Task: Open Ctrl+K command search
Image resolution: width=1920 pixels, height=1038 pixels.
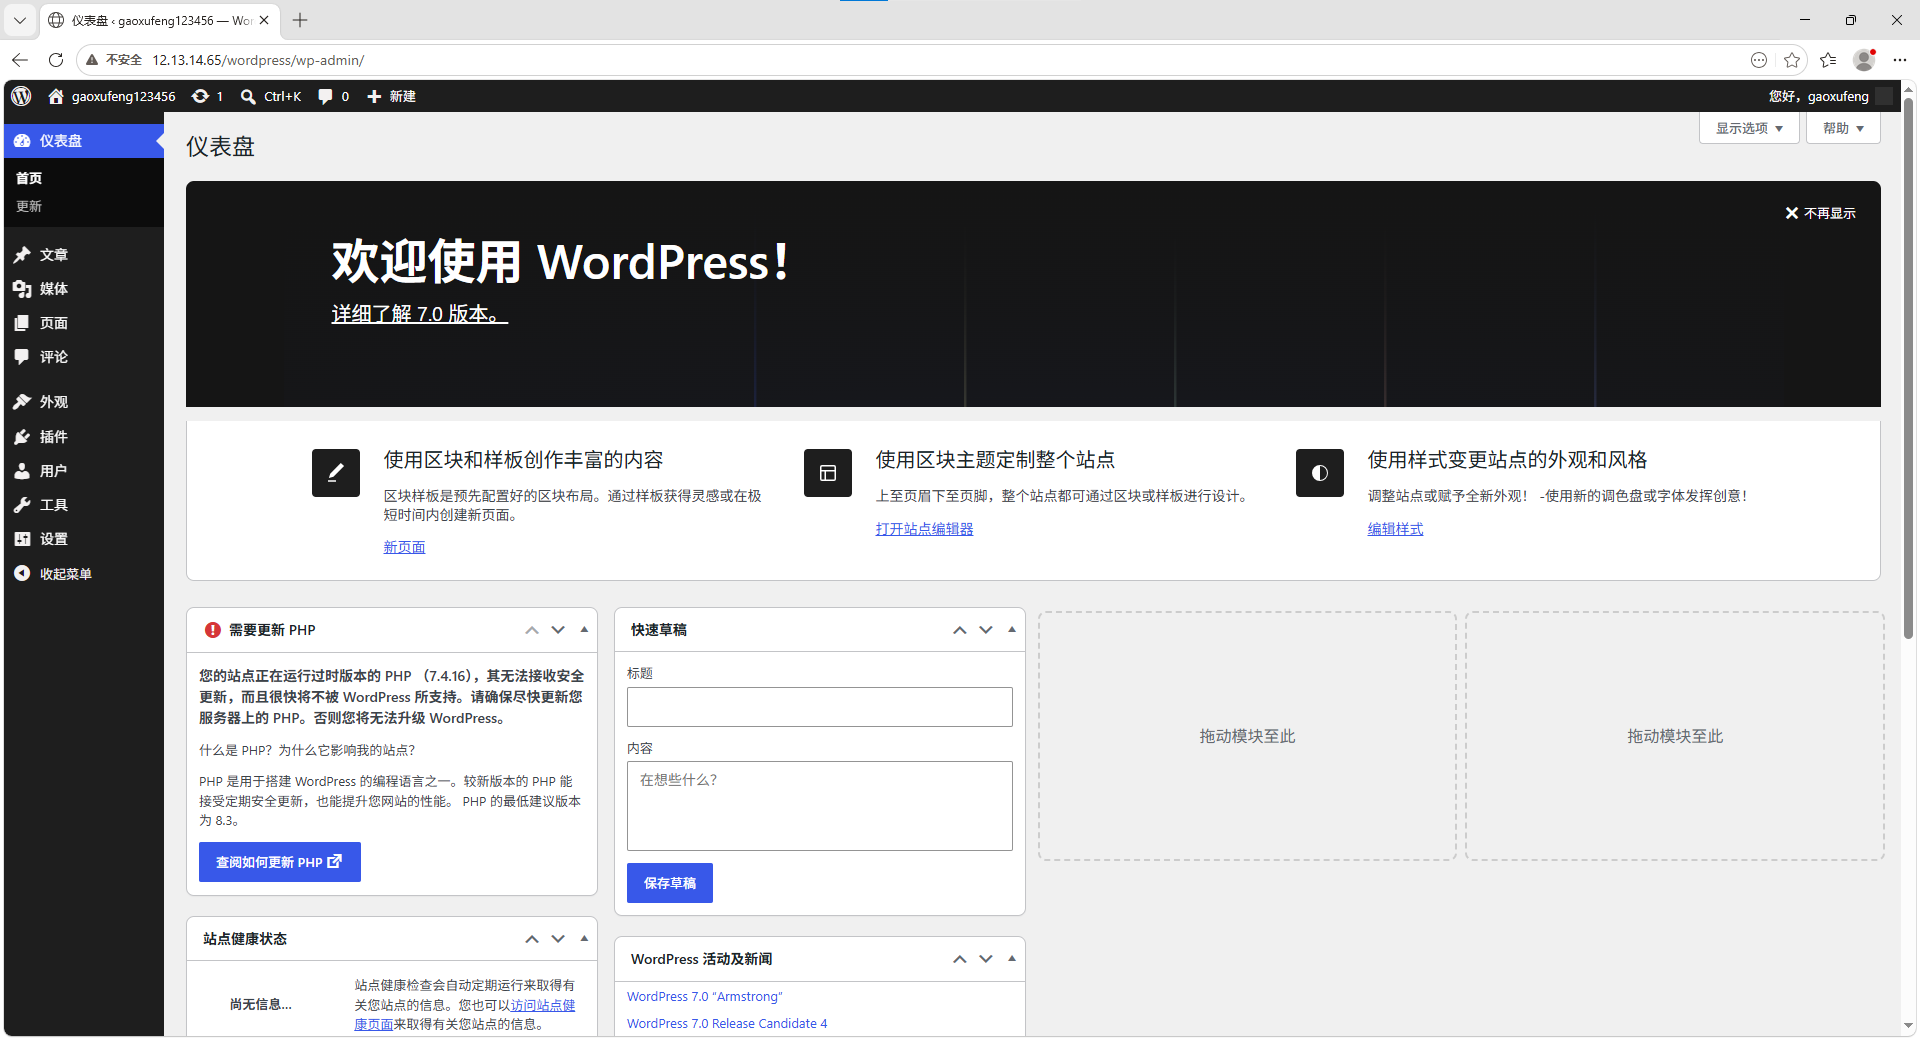Action: 271,96
